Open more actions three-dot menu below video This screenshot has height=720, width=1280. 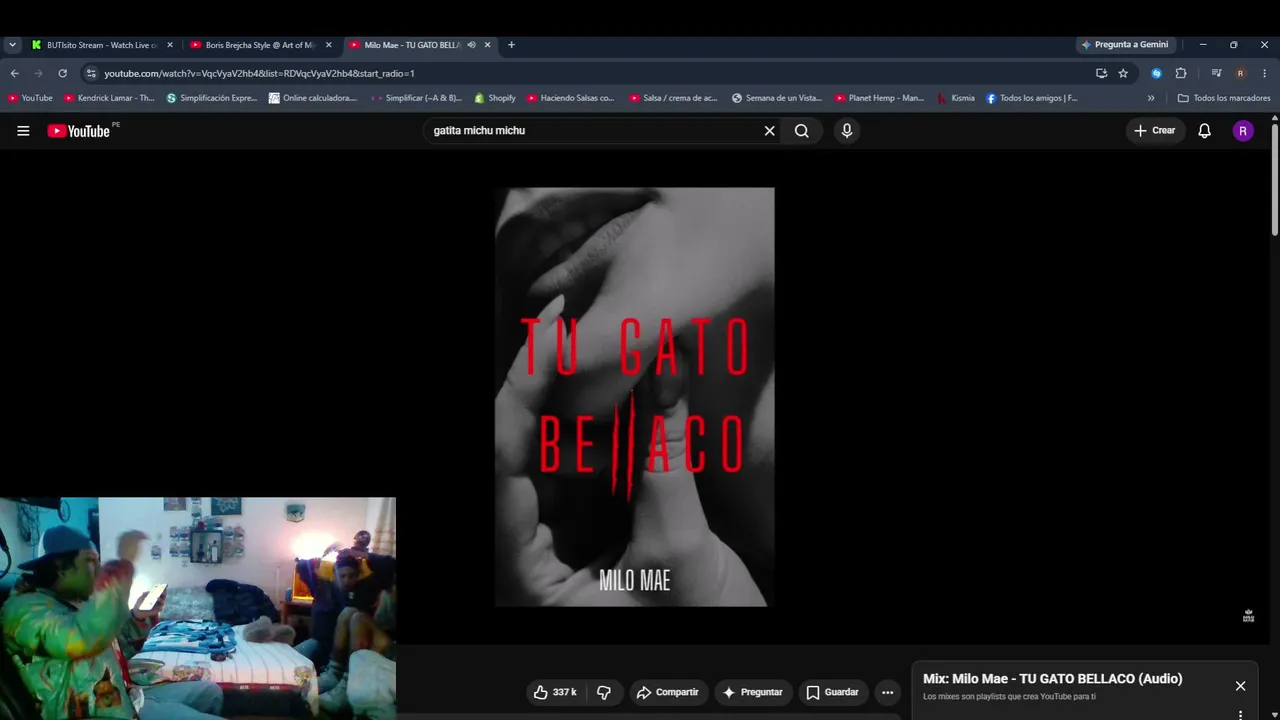point(887,692)
